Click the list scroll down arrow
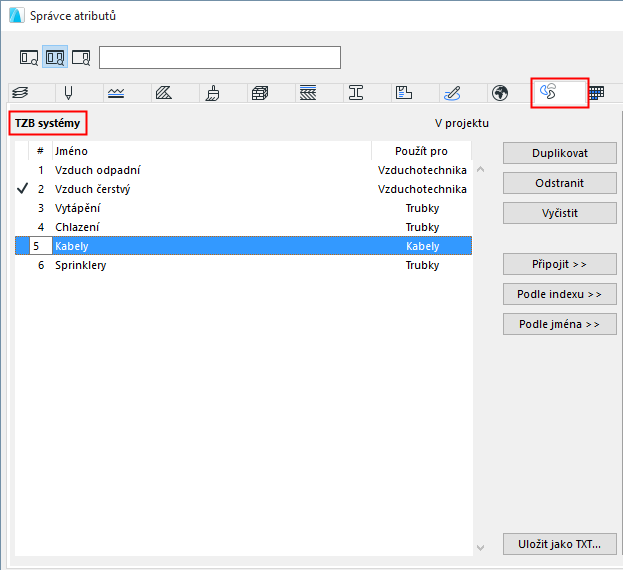623x570 pixels. (480, 548)
